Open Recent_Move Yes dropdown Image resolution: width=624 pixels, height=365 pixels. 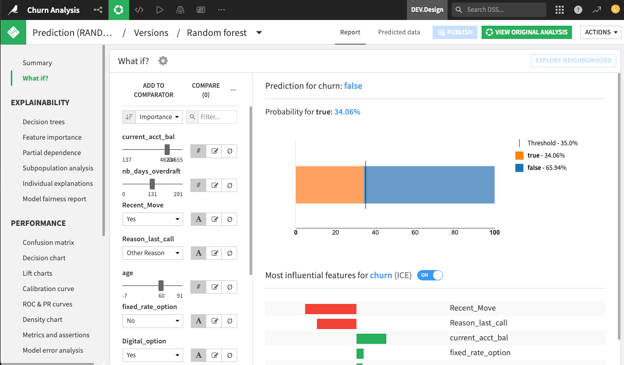tap(152, 219)
